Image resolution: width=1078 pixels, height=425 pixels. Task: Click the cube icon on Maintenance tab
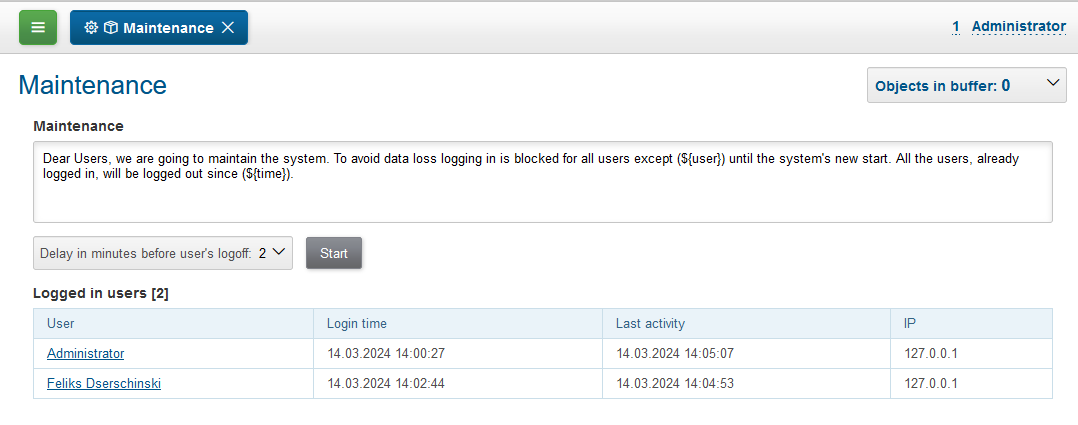pos(110,28)
